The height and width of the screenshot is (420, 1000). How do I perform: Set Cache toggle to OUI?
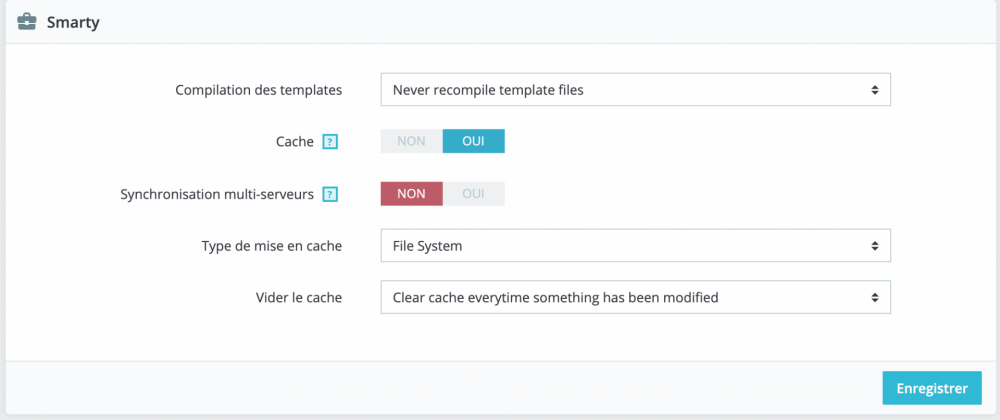473,141
